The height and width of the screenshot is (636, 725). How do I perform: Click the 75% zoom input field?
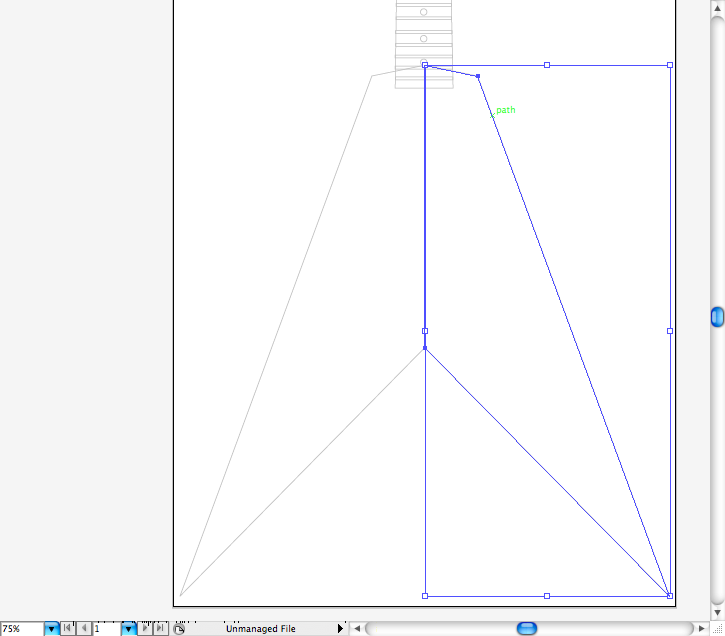[21, 629]
